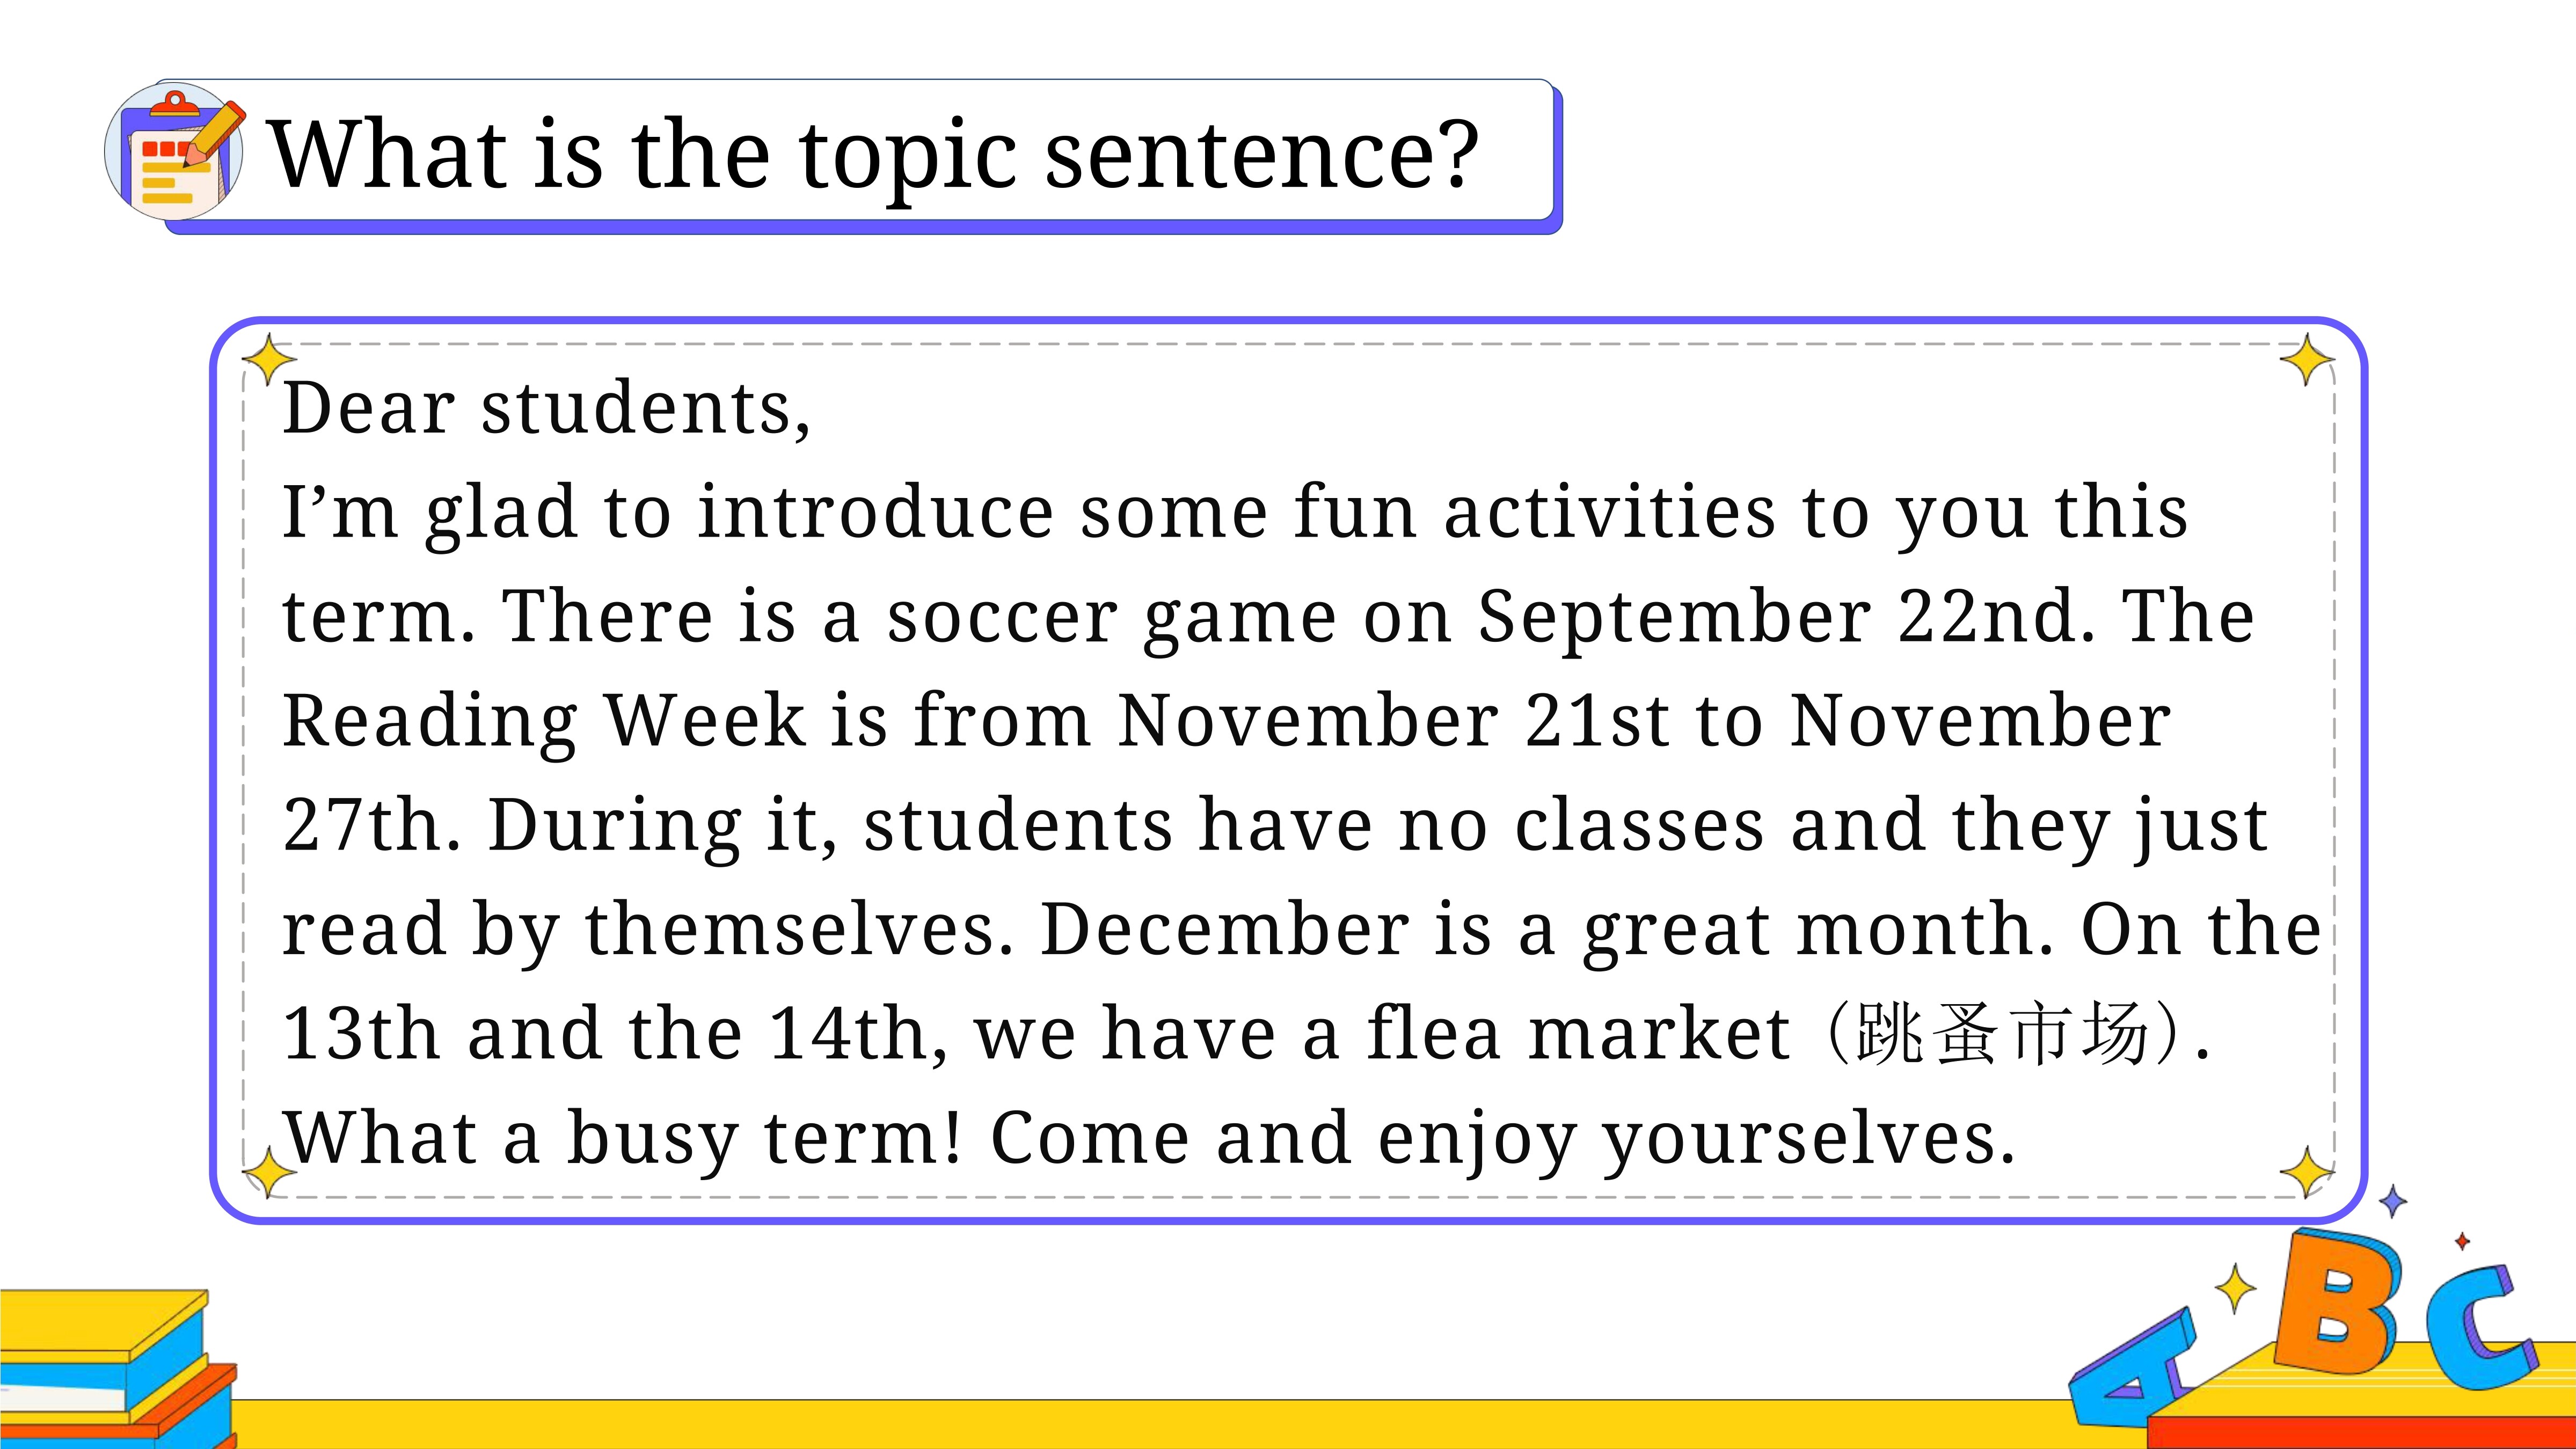Click the top-right yellow sparkle star
Viewport: 2576px width, 1449px height.
pyautogui.click(x=2307, y=359)
